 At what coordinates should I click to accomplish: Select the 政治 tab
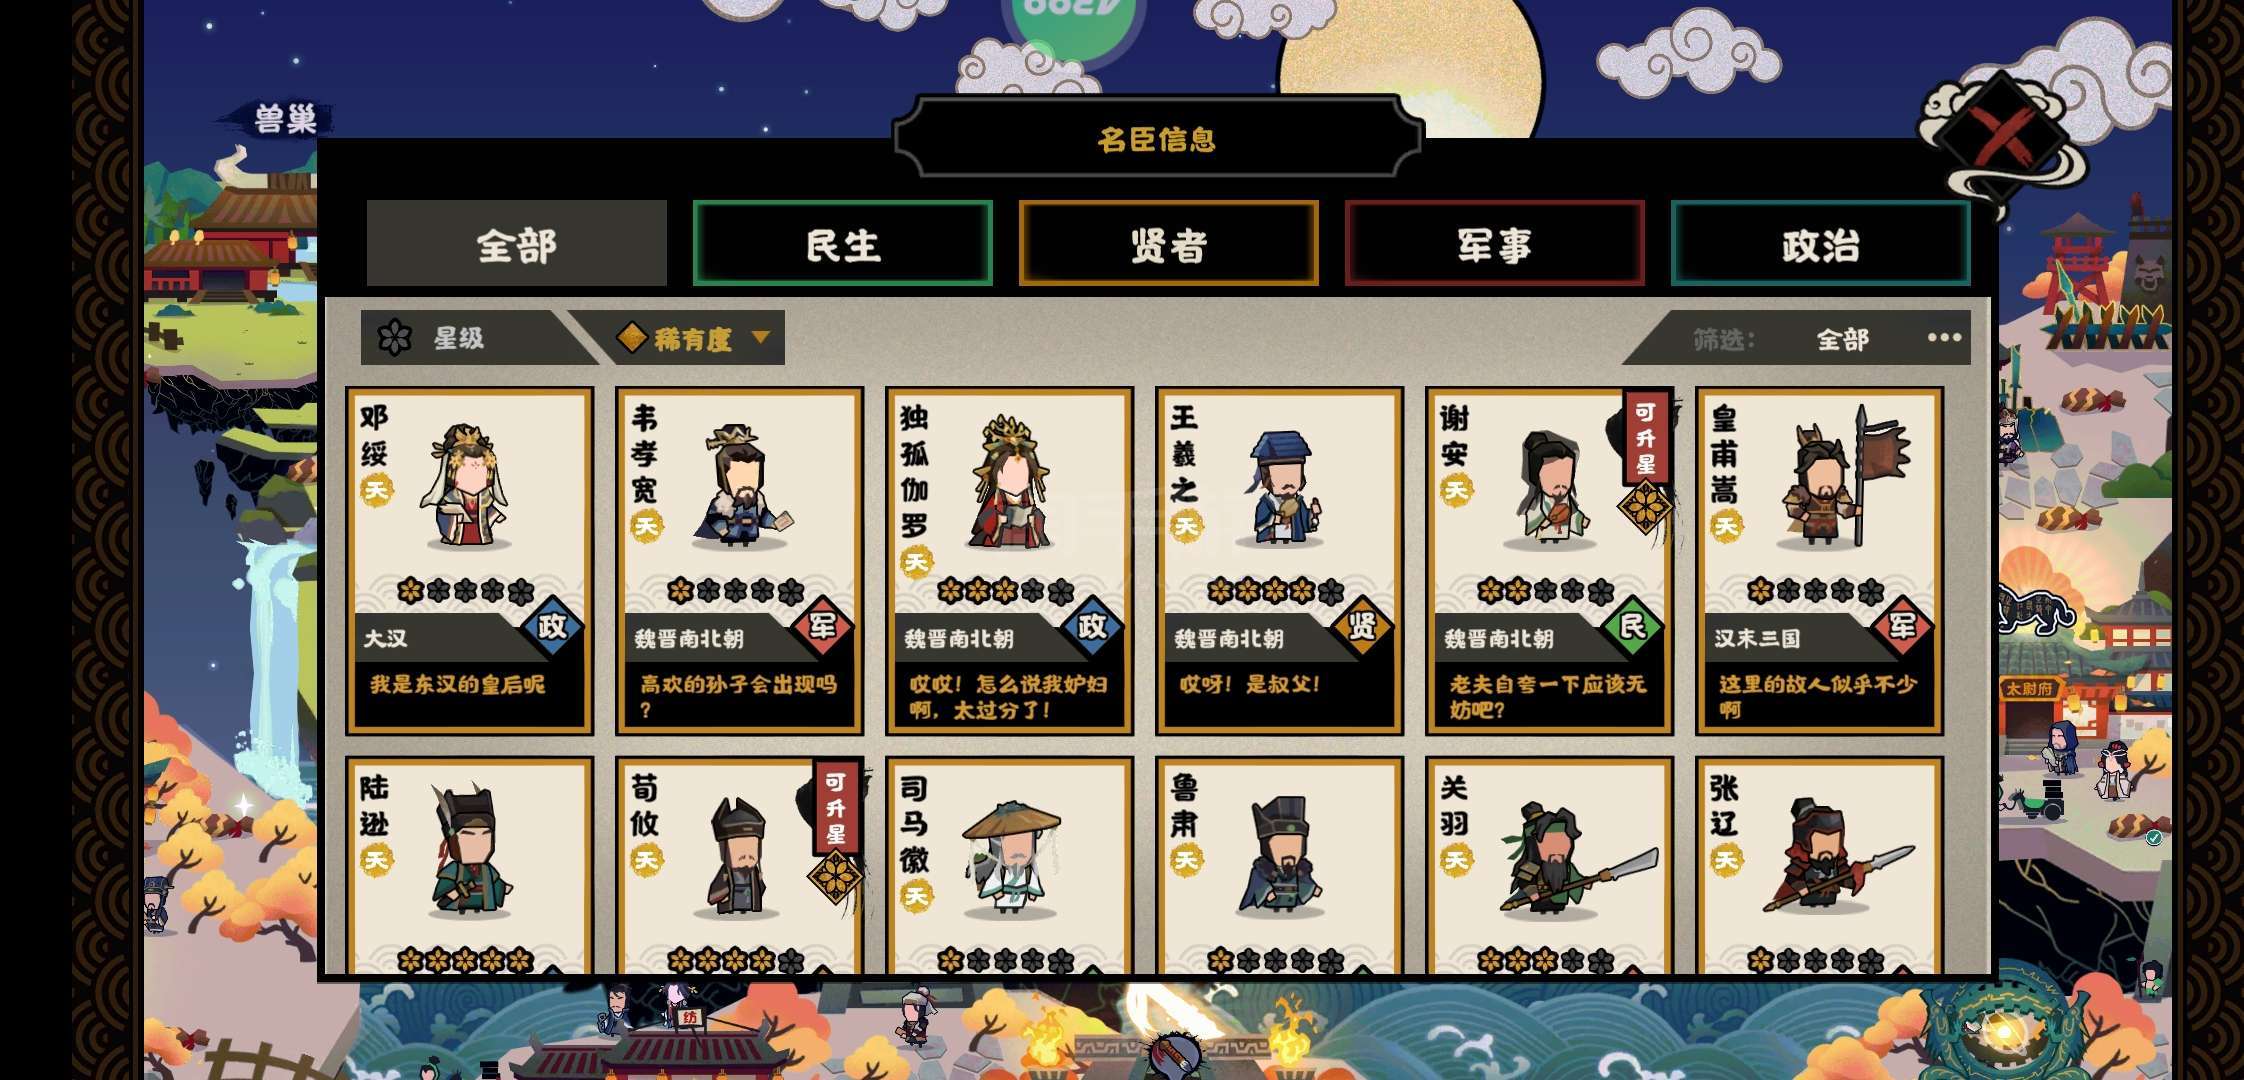click(1820, 244)
